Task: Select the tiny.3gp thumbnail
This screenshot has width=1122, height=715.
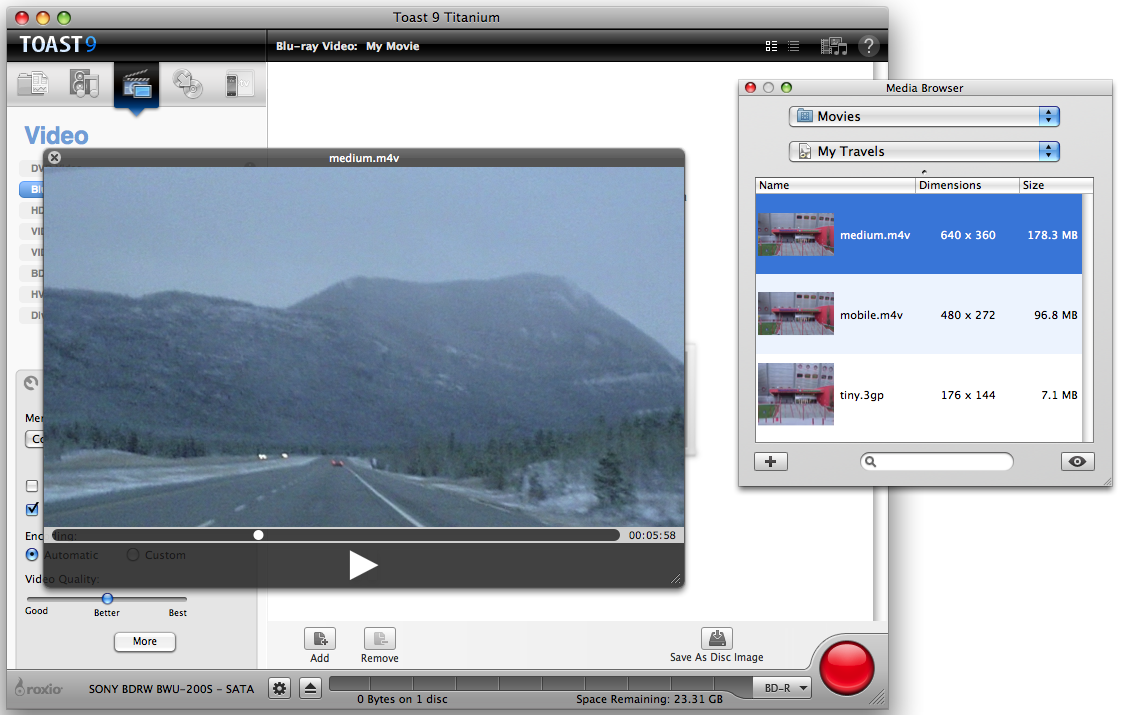Action: [796, 394]
